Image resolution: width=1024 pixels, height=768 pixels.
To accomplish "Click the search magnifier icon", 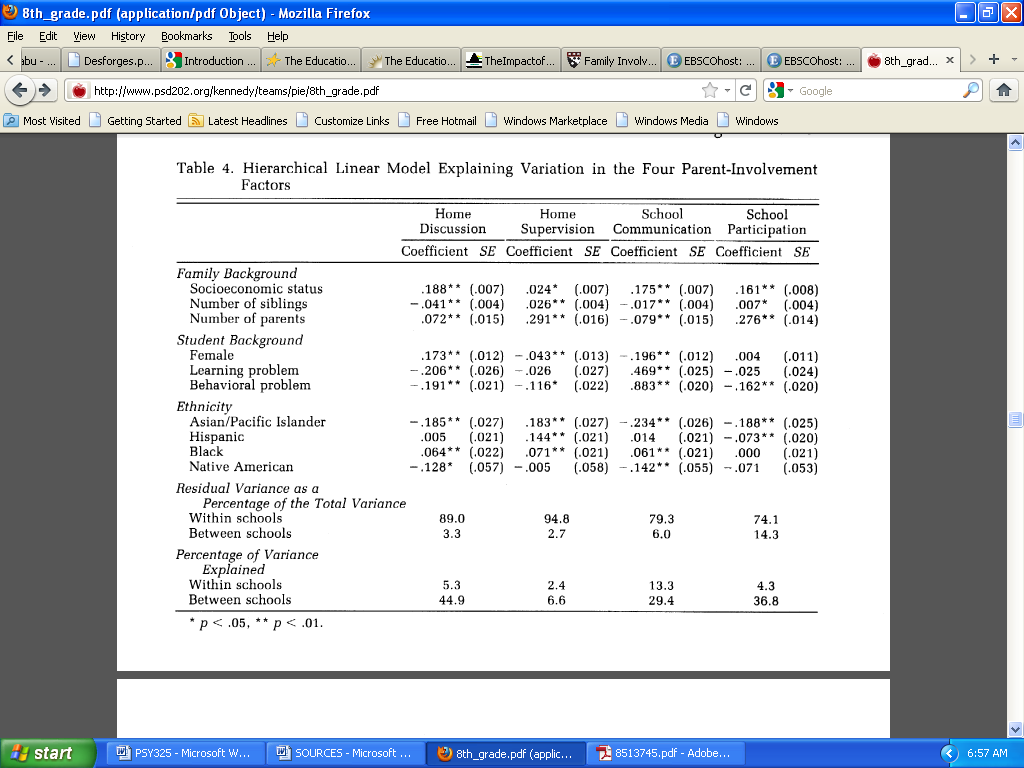I will click(x=971, y=91).
